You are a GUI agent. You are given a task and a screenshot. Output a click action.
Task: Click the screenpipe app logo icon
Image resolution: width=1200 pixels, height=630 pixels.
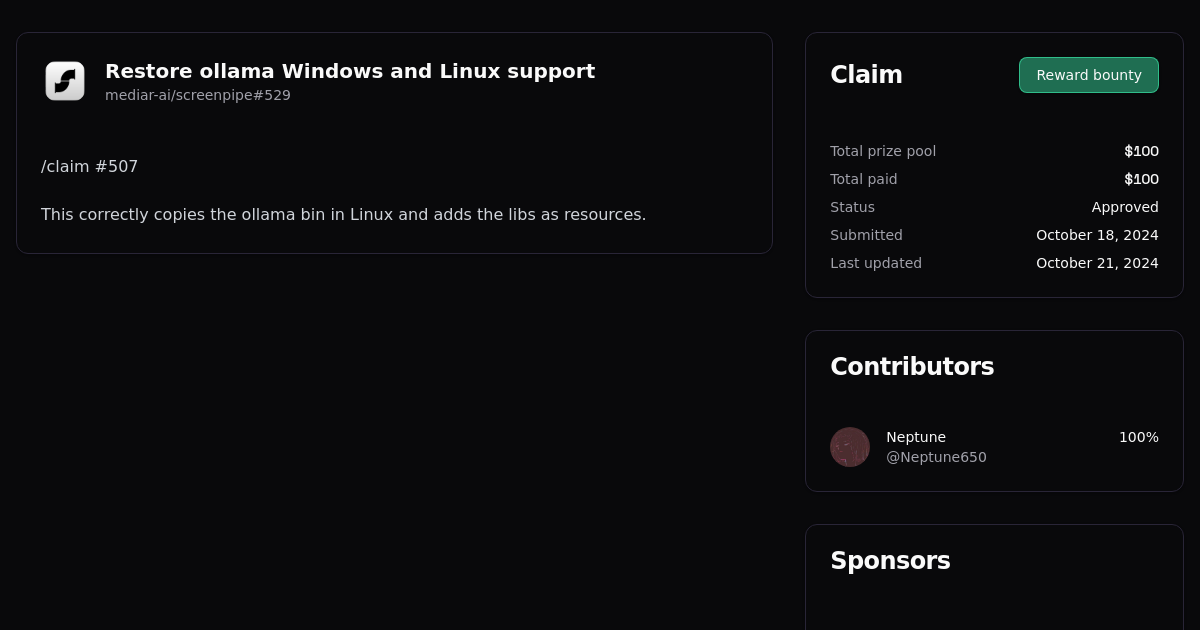[64, 80]
